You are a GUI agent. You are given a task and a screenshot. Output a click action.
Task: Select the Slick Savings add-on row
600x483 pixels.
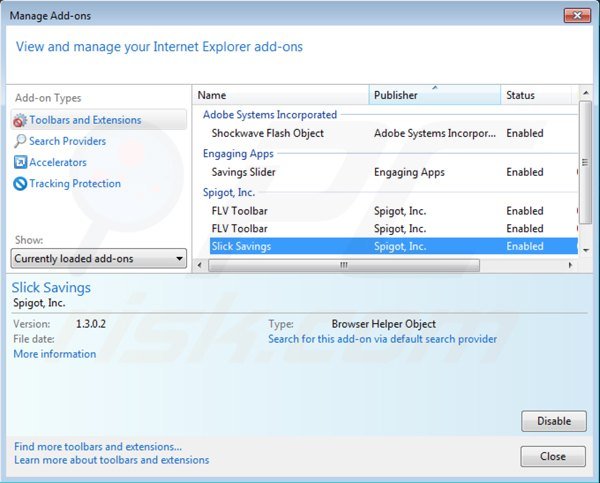click(393, 246)
